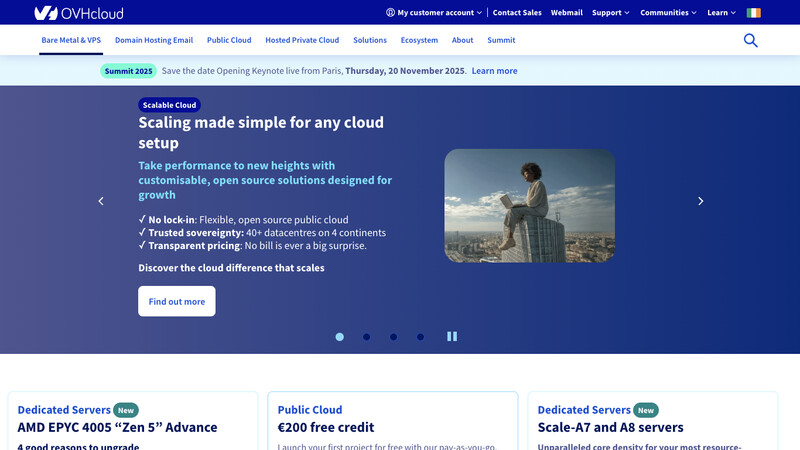Follow the Summit 2025 Learn more link
The image size is (800, 450).
coord(494,71)
